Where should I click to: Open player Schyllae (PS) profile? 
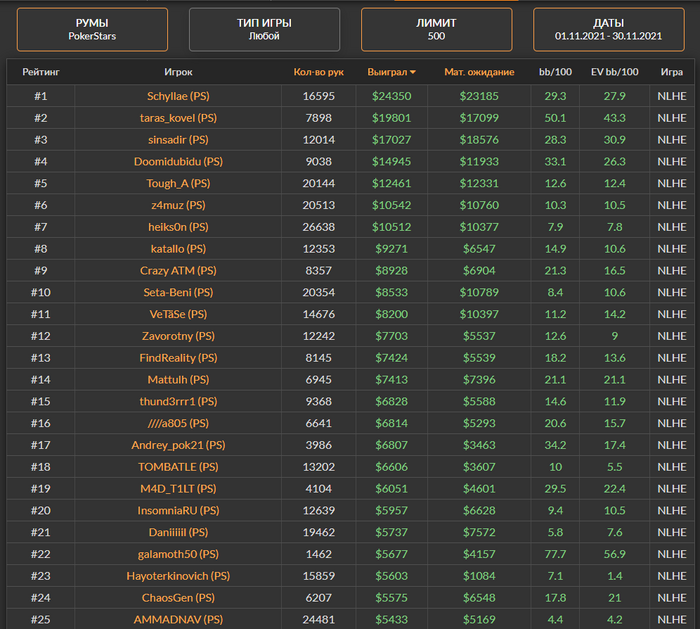point(178,96)
